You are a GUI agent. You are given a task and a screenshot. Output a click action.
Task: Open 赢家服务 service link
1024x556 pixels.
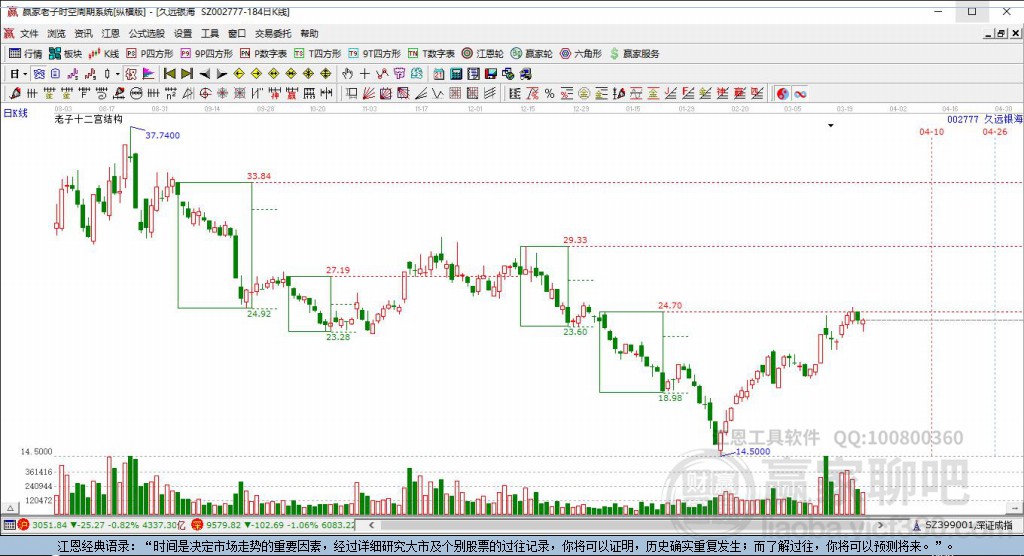634,54
